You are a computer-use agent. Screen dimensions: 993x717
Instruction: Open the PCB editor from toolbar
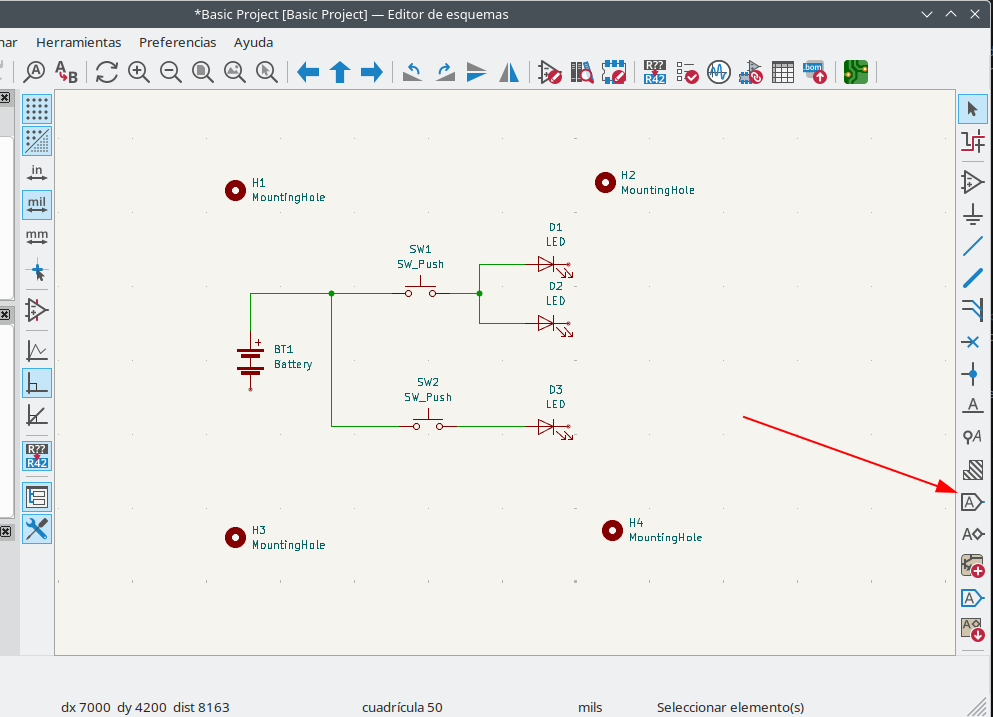pyautogui.click(x=855, y=72)
